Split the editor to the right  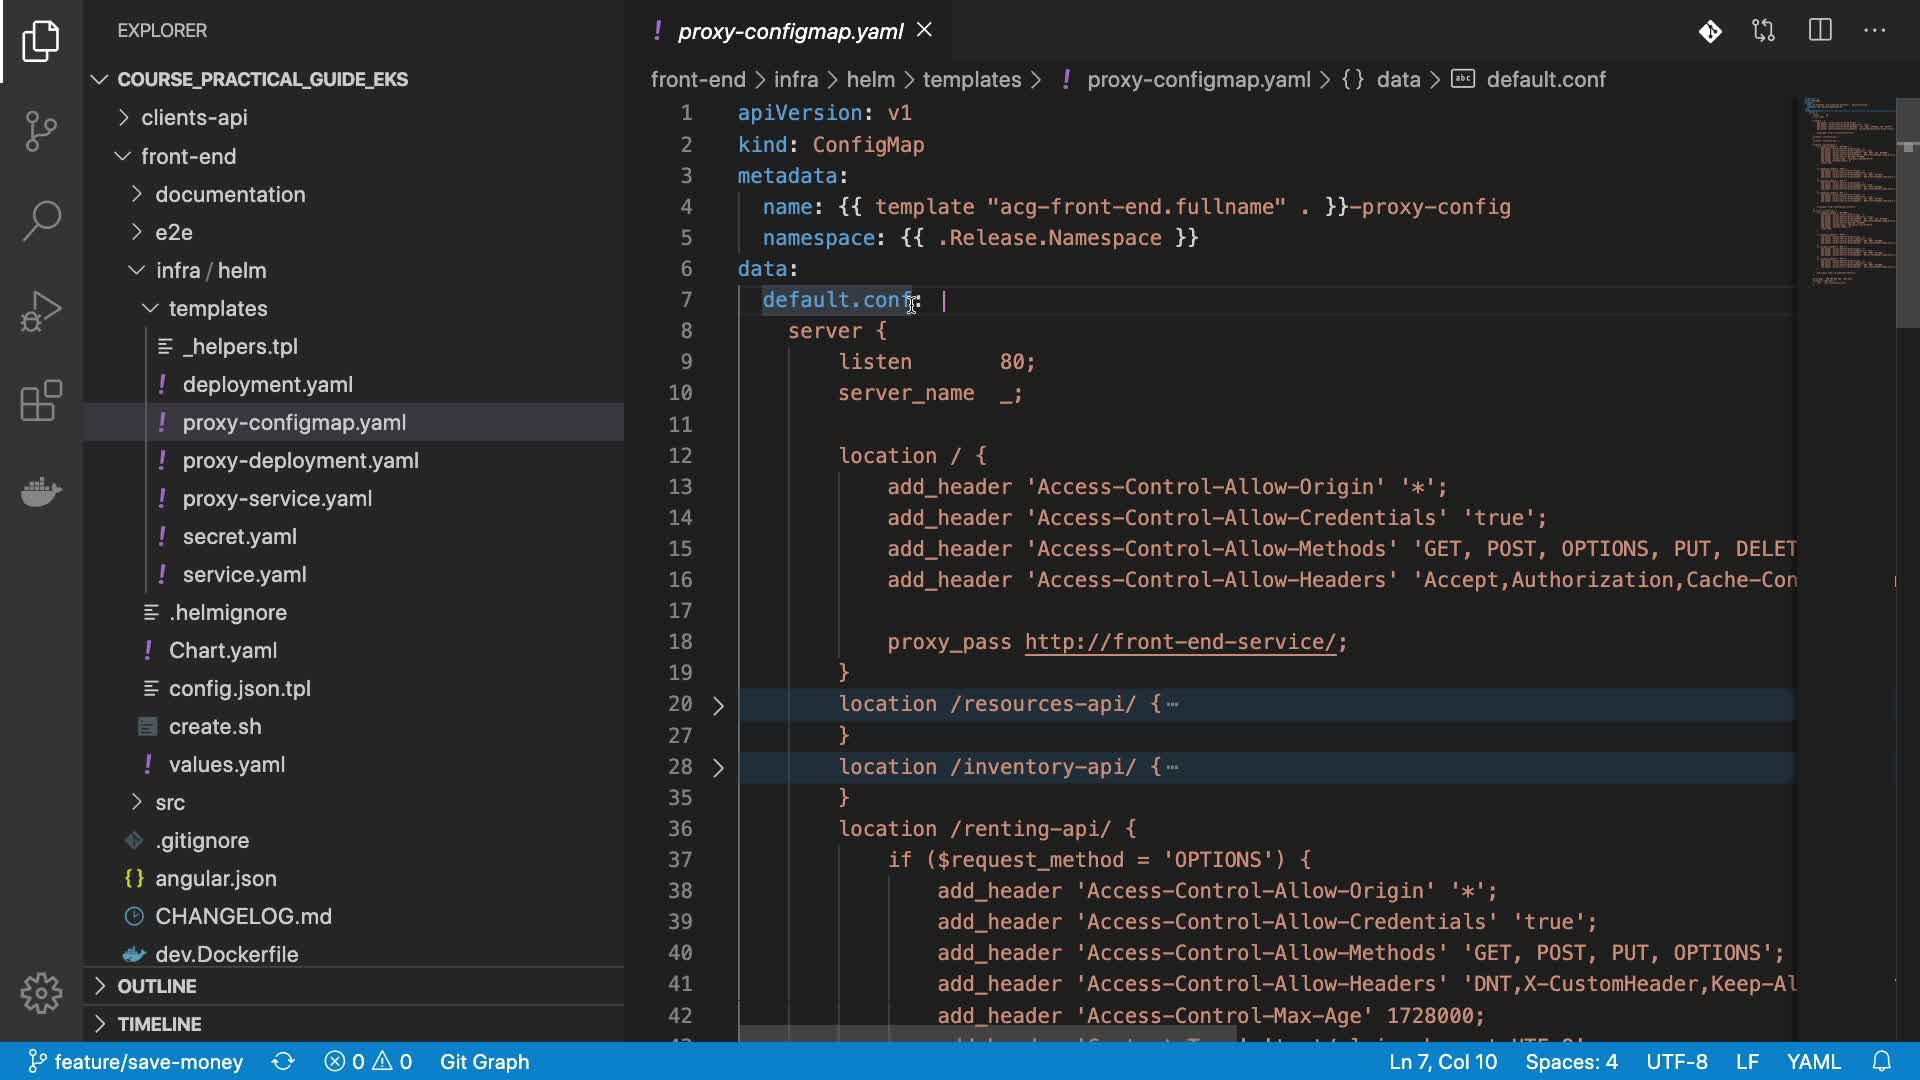click(1820, 31)
